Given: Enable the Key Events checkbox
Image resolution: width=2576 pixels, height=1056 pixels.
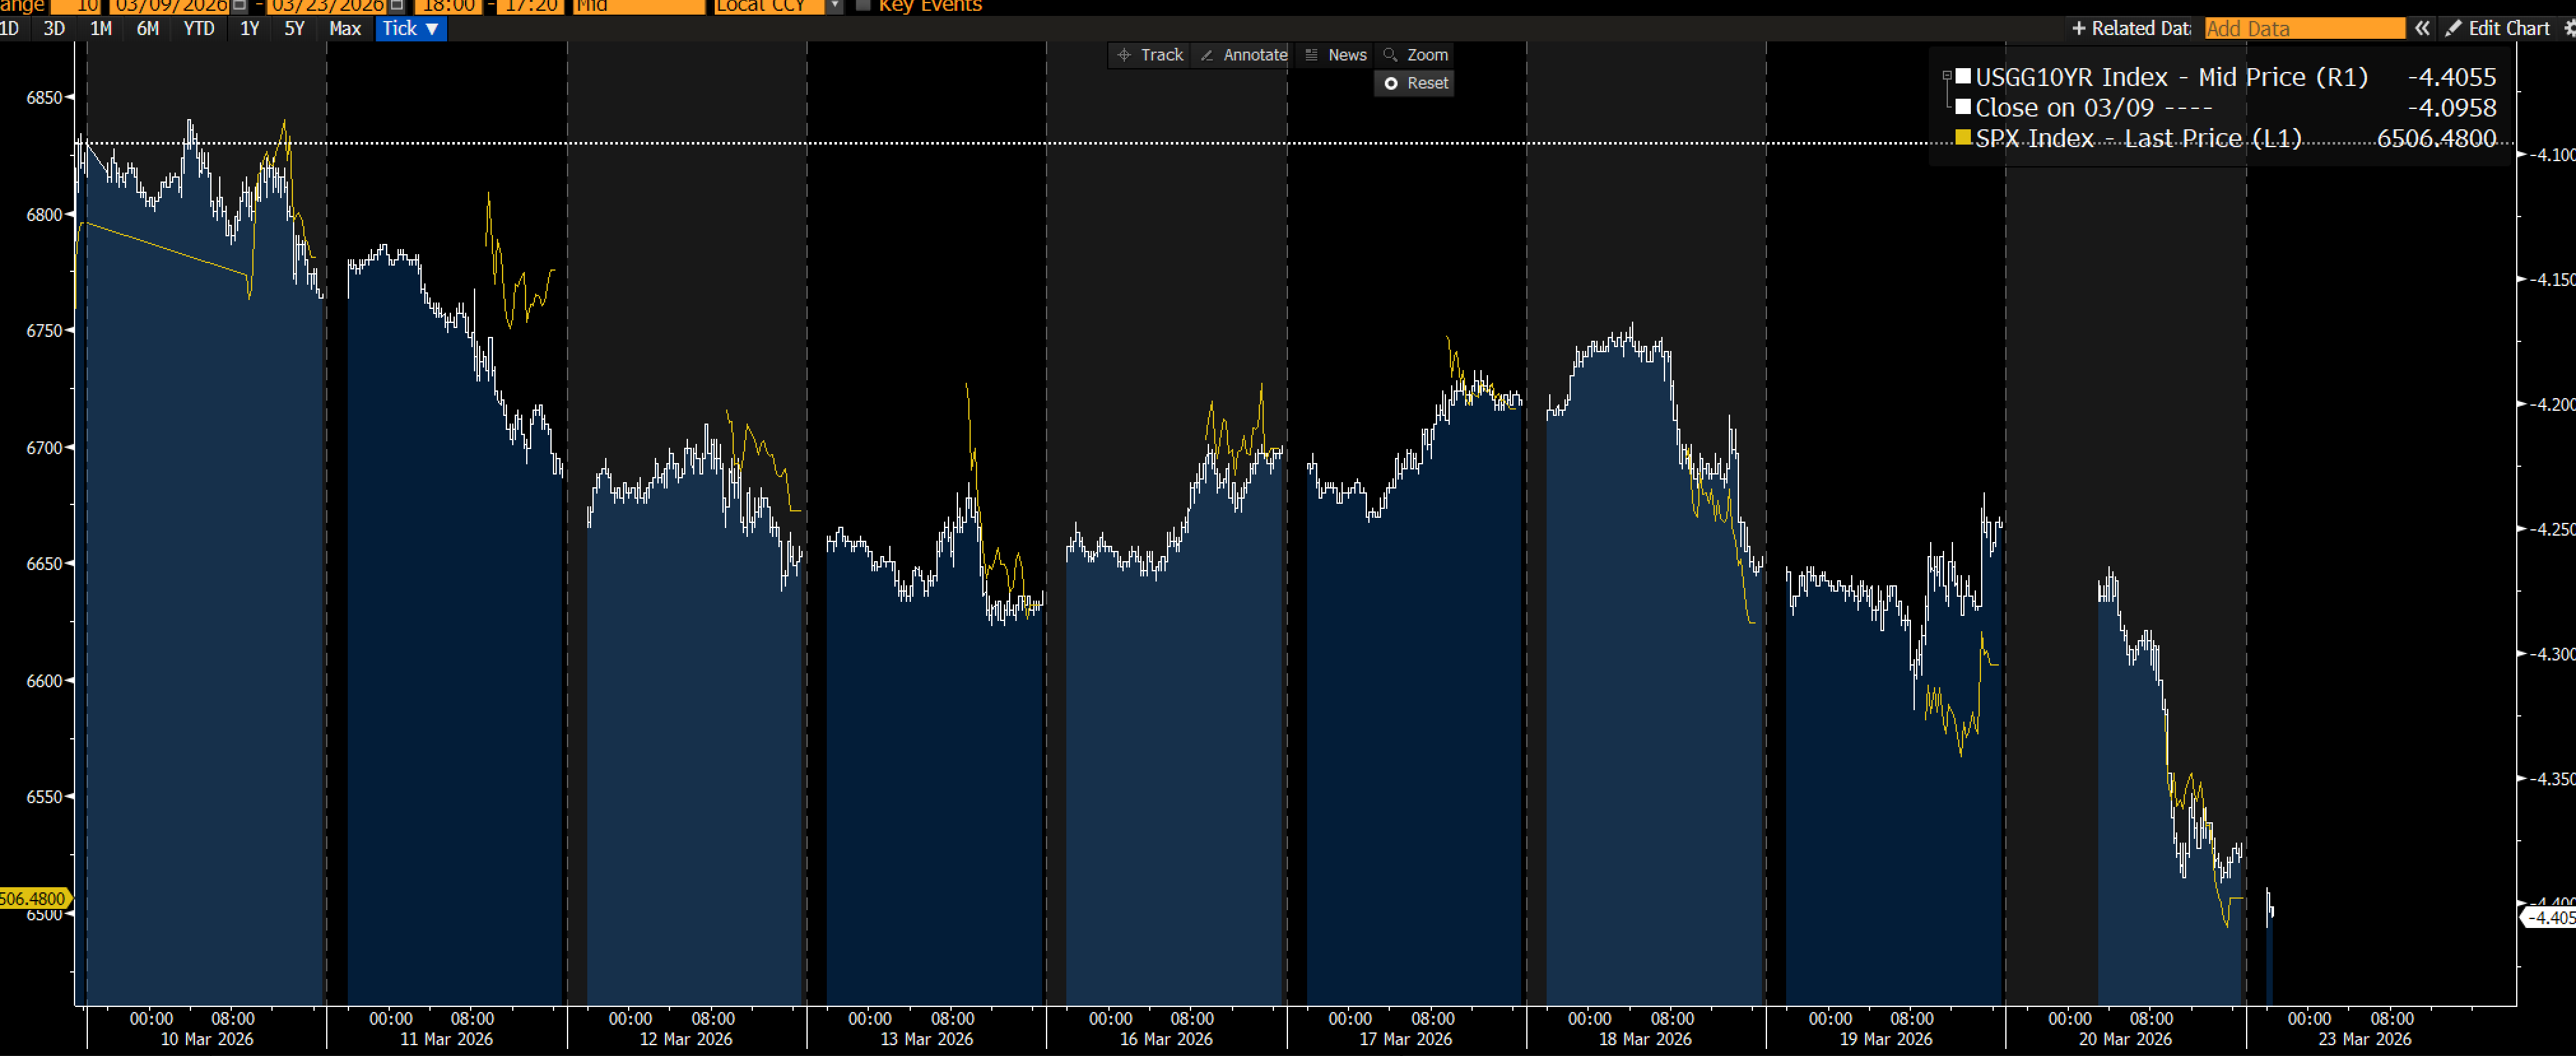Looking at the screenshot, I should pyautogui.click(x=863, y=6).
